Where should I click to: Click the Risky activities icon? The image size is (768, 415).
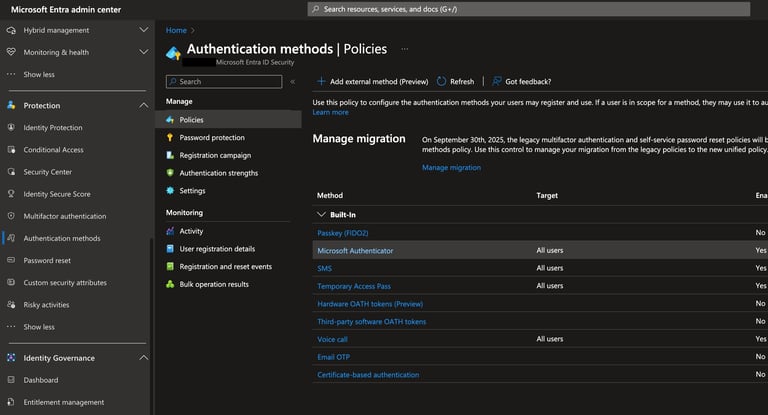[x=11, y=304]
